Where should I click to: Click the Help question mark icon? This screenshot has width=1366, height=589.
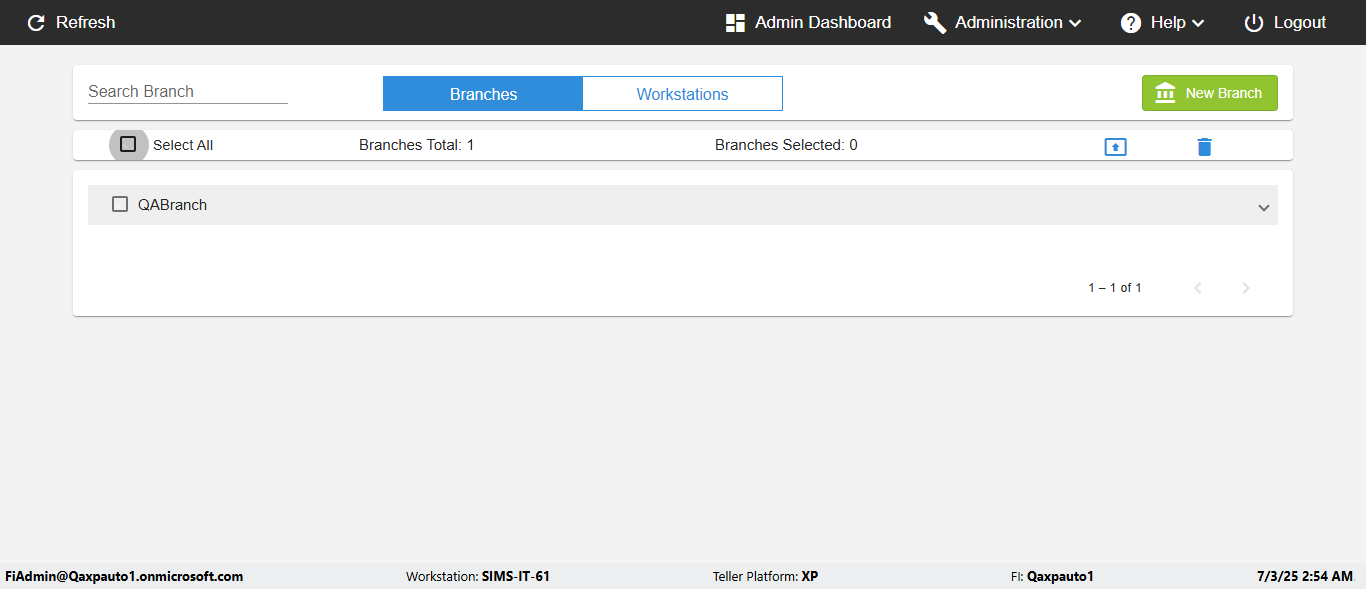coord(1131,23)
